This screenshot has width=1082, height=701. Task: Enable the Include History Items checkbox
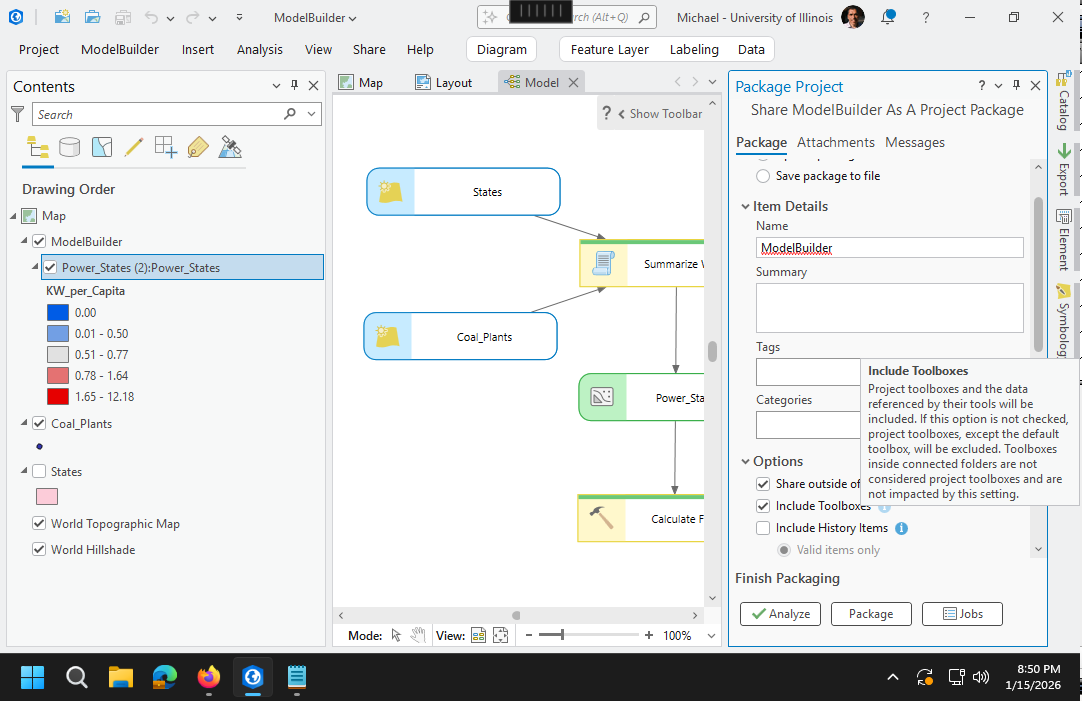pyautogui.click(x=763, y=528)
